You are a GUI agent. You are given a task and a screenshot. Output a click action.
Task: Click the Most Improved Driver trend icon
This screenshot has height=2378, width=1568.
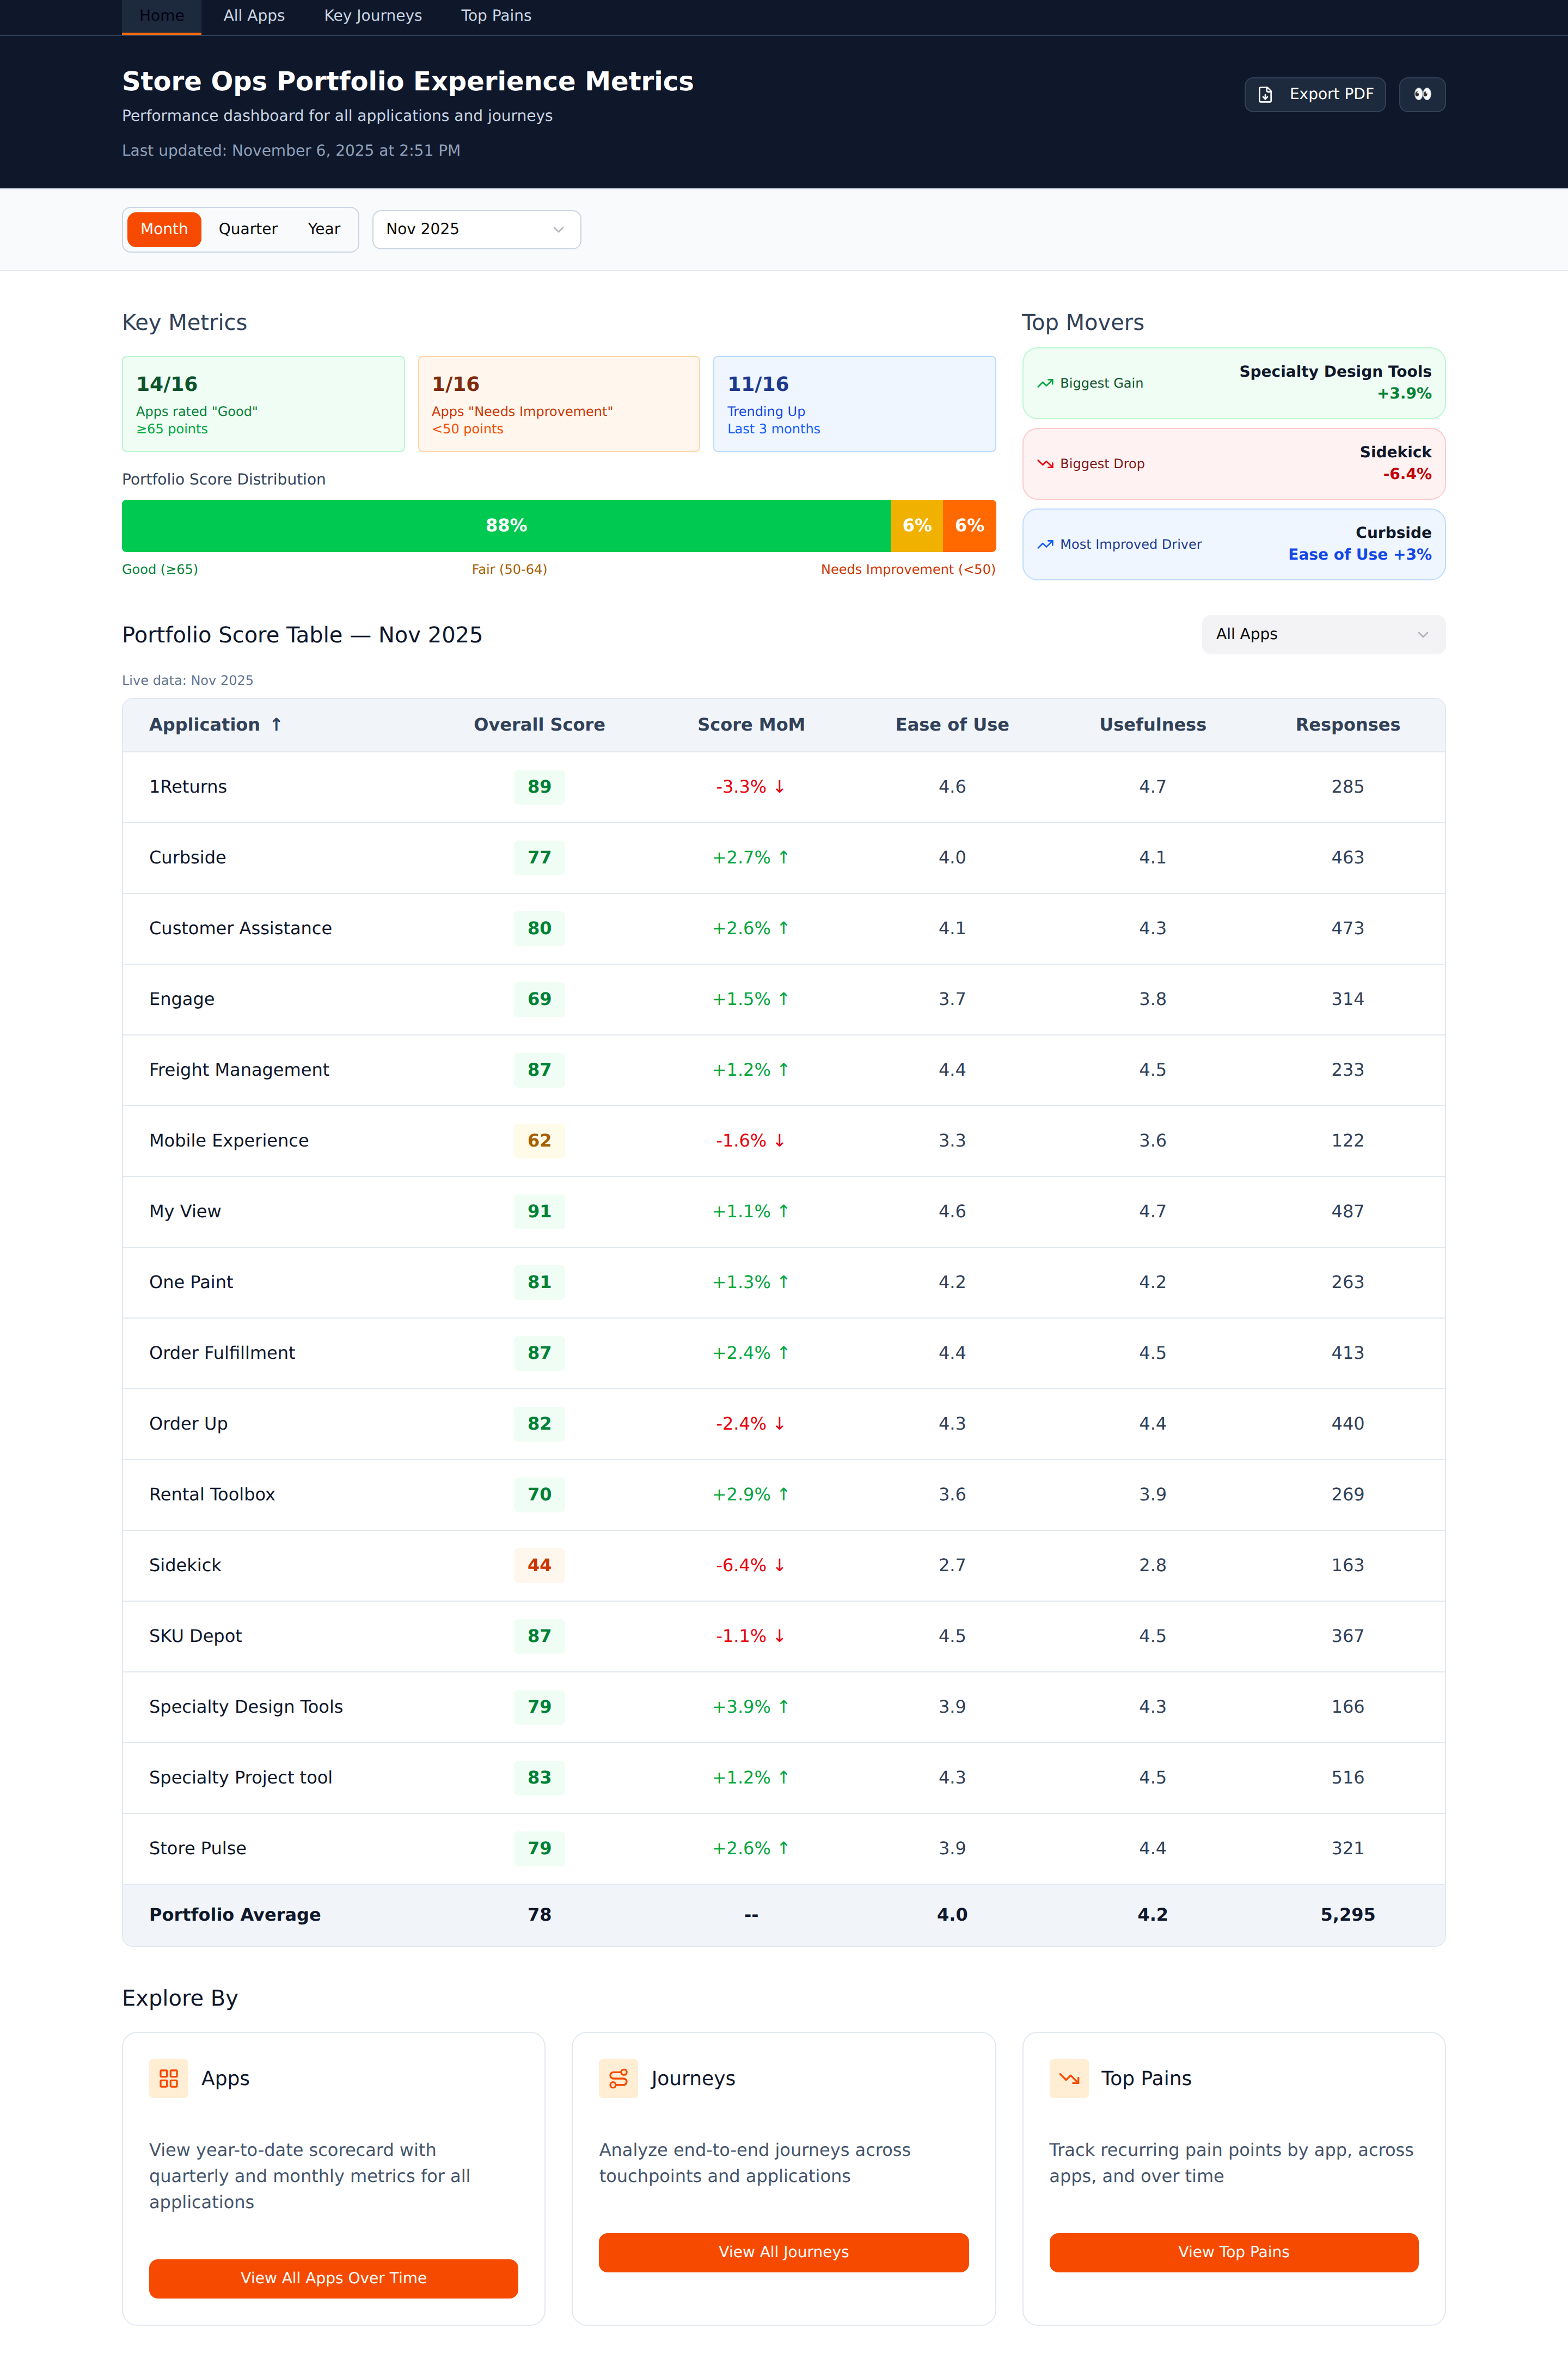click(1045, 544)
